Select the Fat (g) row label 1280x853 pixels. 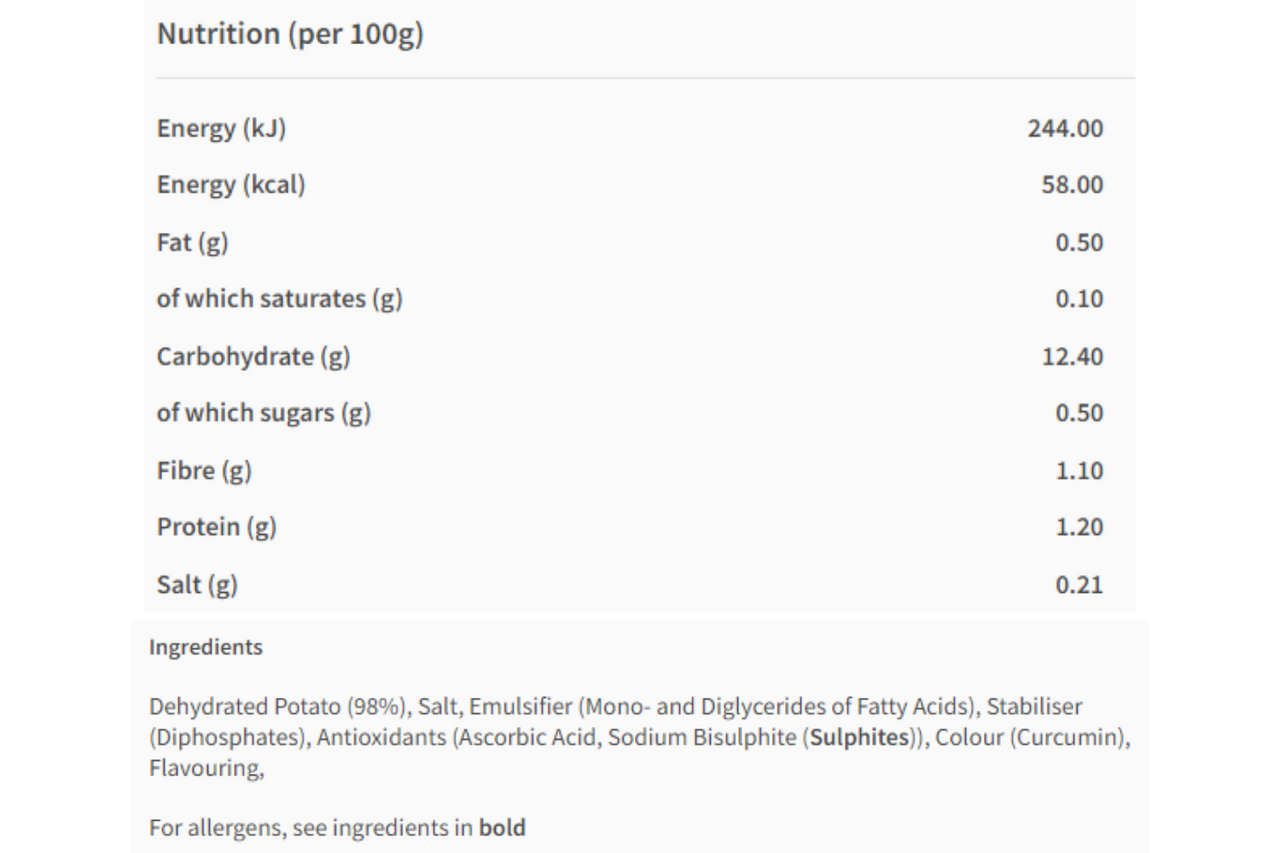click(193, 242)
